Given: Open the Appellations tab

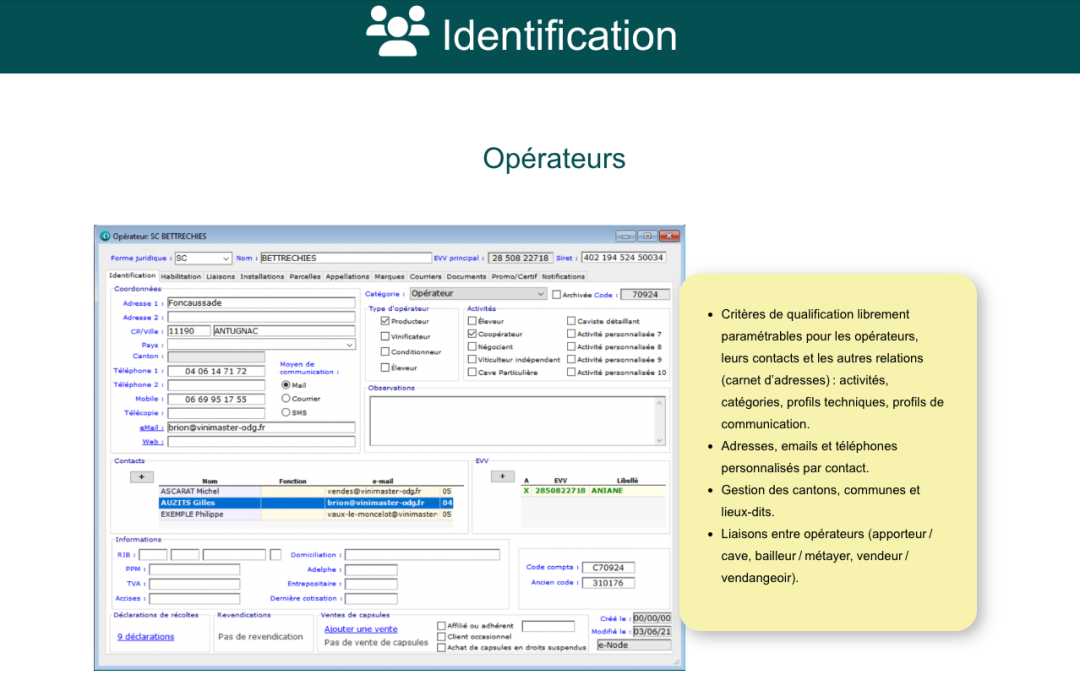Looking at the screenshot, I should (x=347, y=276).
